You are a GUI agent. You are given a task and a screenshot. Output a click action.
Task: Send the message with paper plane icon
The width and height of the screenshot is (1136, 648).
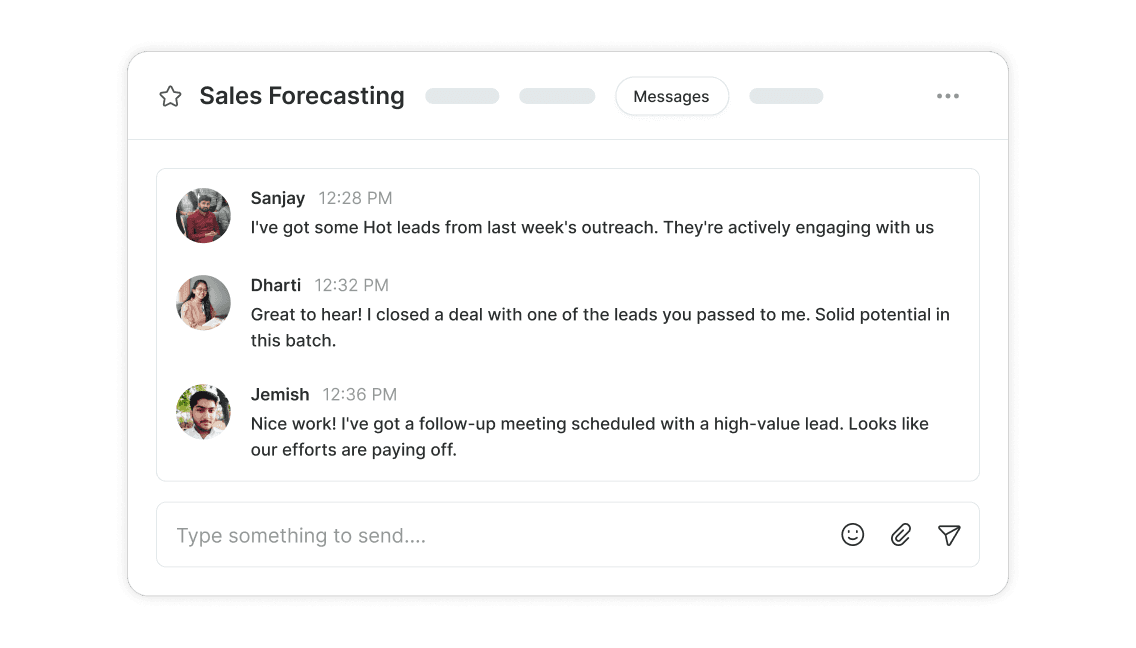(949, 535)
